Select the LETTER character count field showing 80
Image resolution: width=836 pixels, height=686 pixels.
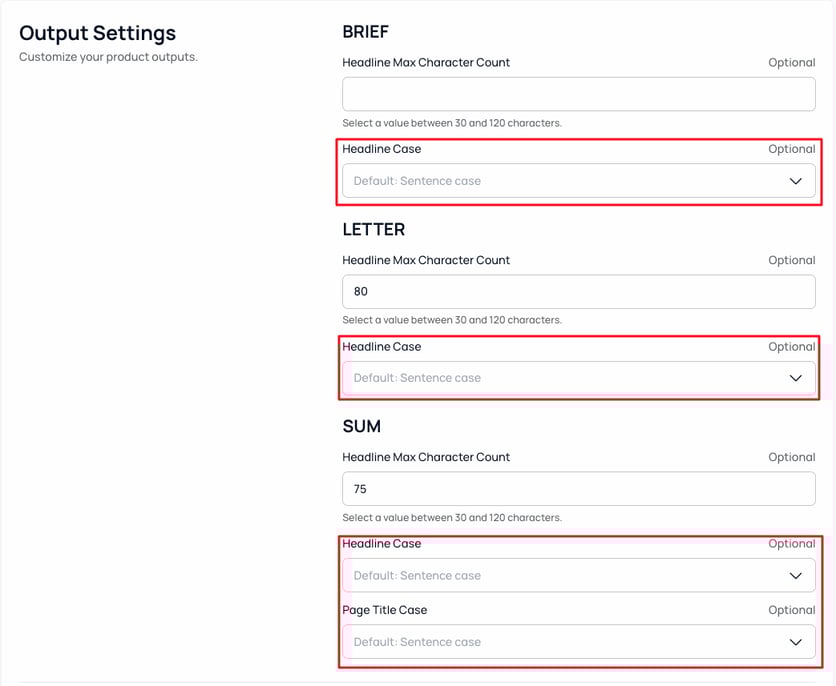pyautogui.click(x=578, y=291)
